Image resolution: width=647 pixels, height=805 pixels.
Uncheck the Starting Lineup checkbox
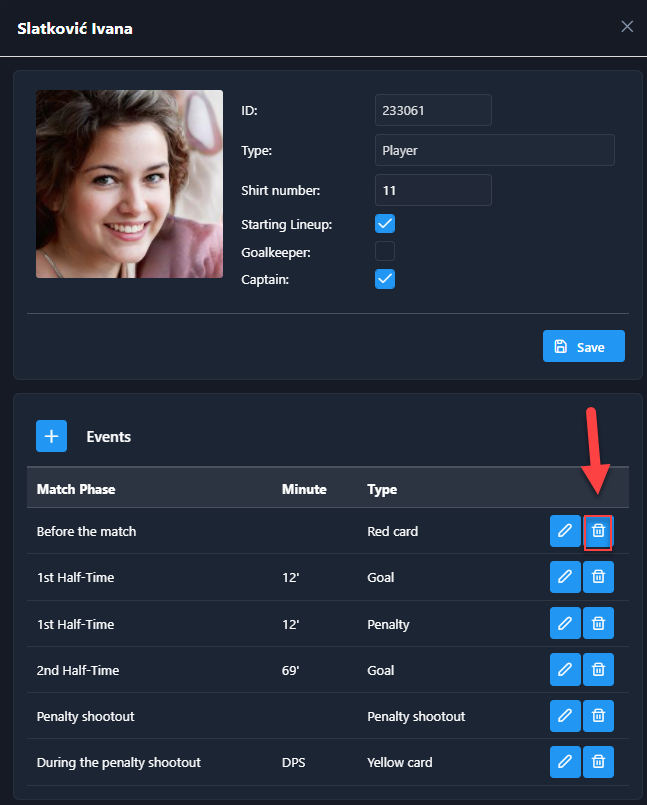tap(385, 223)
